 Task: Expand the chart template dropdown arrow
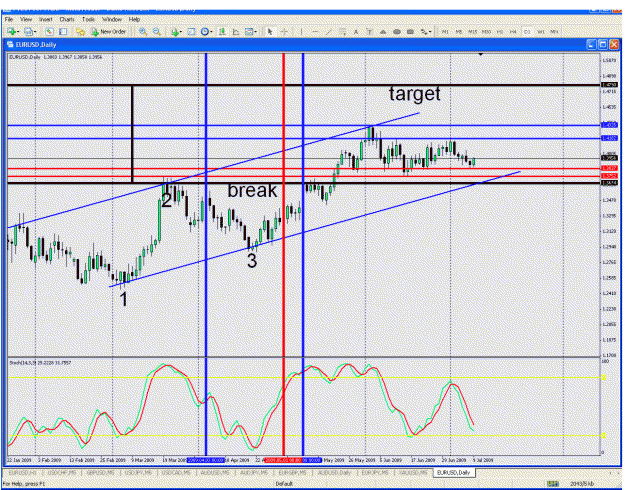[256, 32]
